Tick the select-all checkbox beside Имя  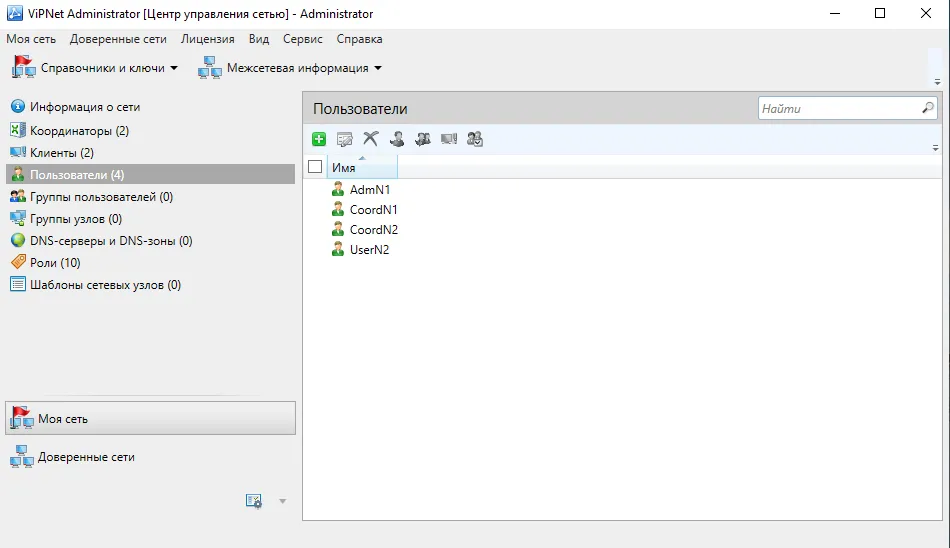click(315, 167)
